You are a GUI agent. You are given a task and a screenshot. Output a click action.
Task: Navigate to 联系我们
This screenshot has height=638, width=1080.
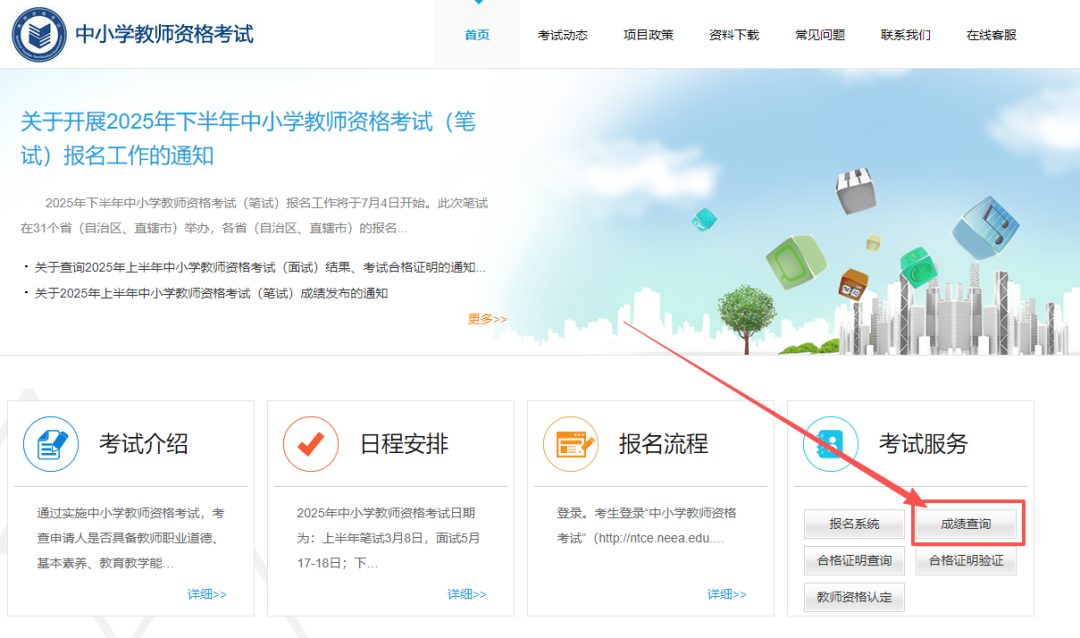click(906, 35)
